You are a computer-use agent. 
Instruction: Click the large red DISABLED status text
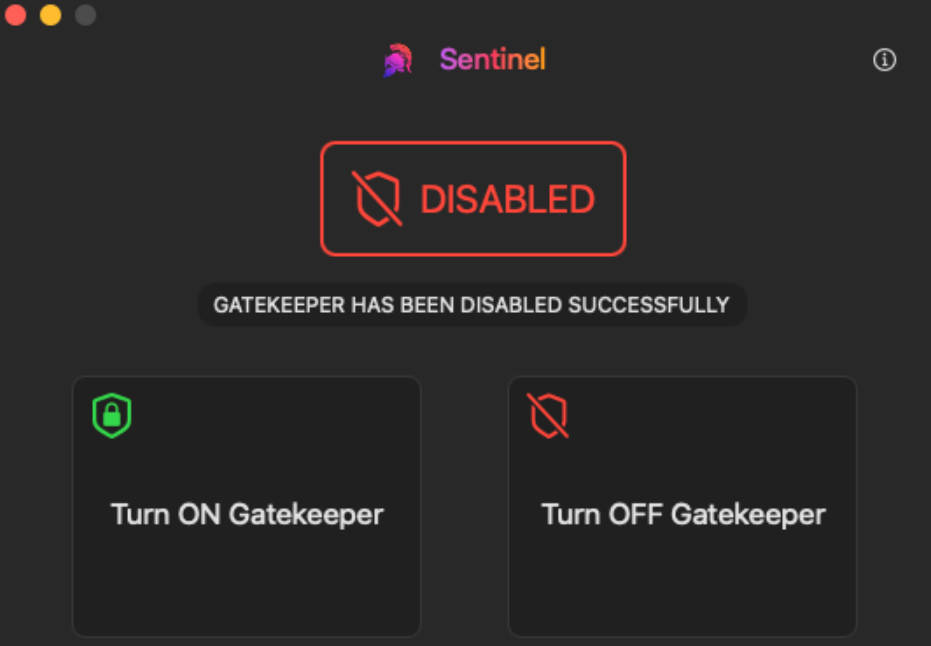coord(507,200)
